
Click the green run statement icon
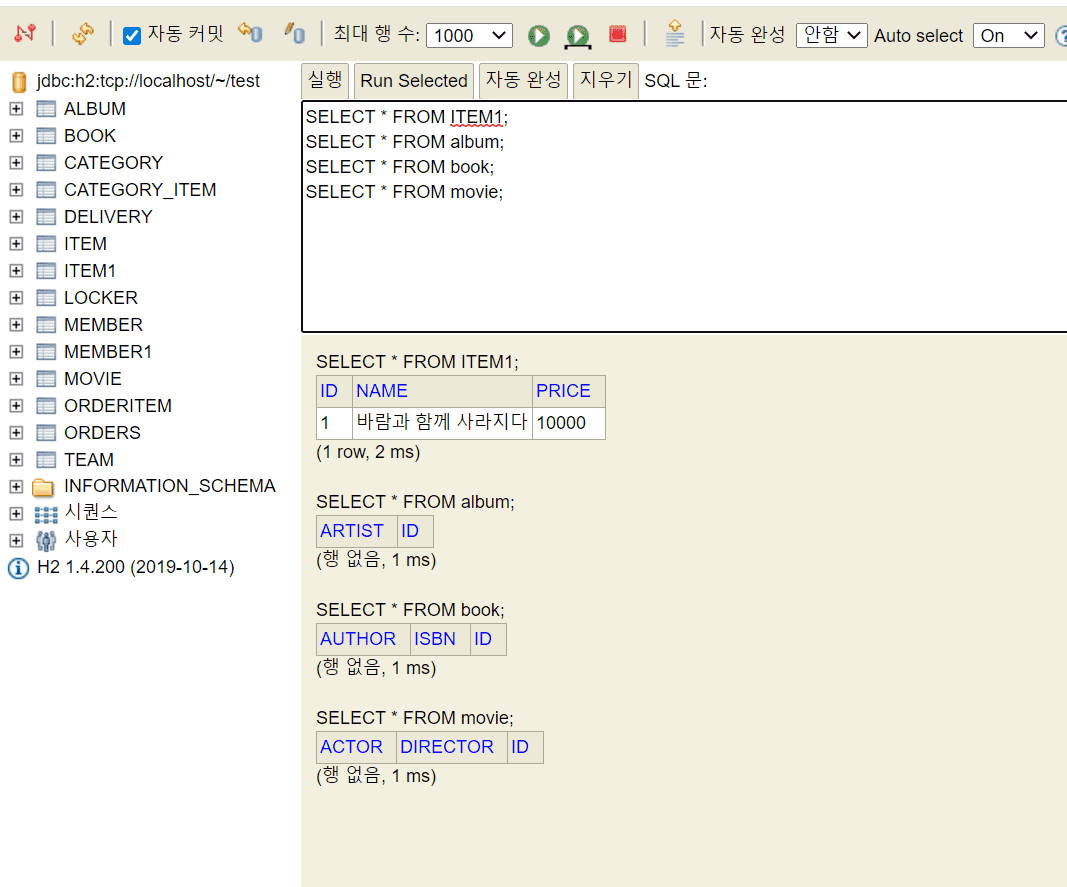tap(539, 35)
